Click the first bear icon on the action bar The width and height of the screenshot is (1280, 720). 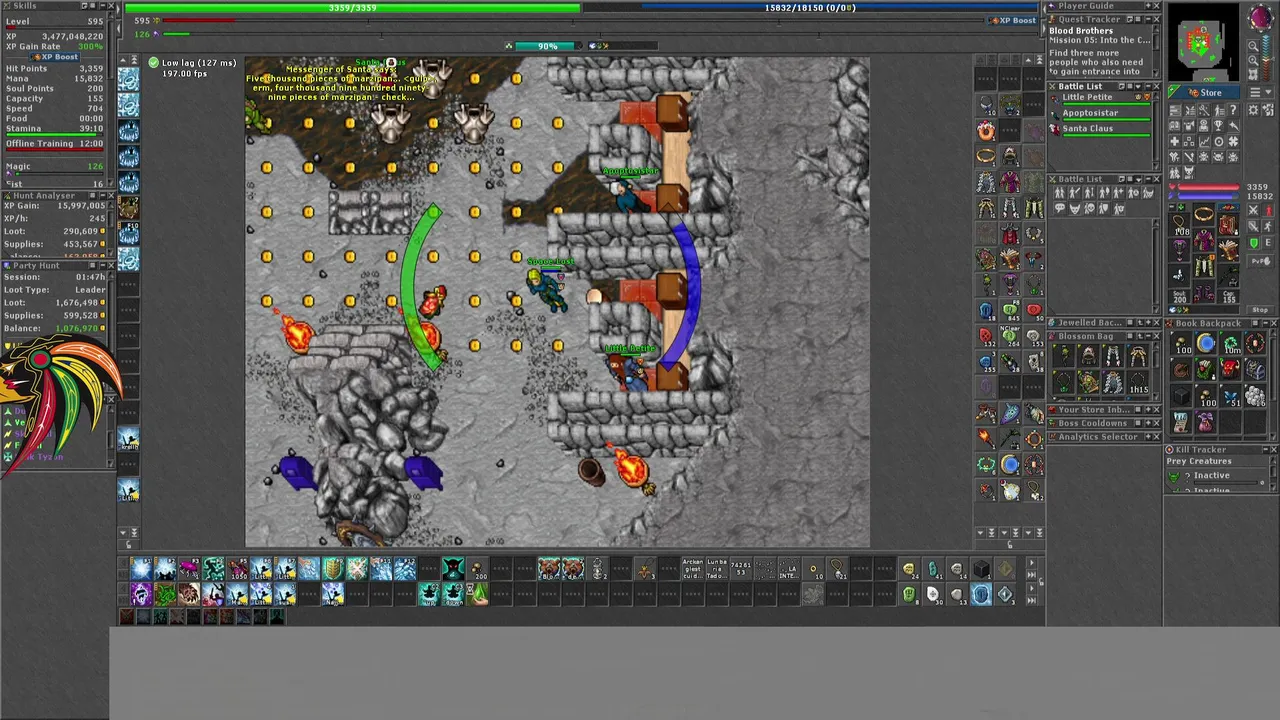549,568
